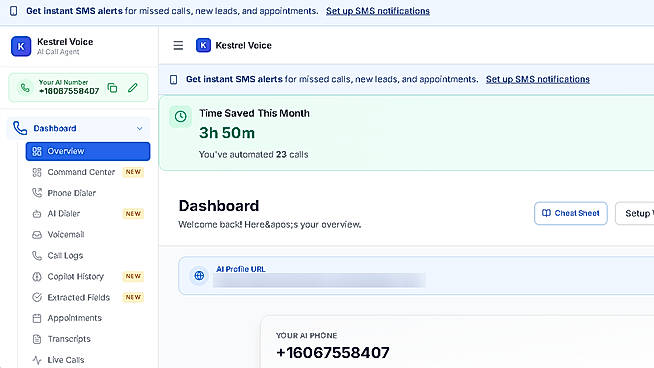Click the Welcome back overview subtitle
Image resolution: width=654 pixels, height=368 pixels.
click(x=269, y=224)
